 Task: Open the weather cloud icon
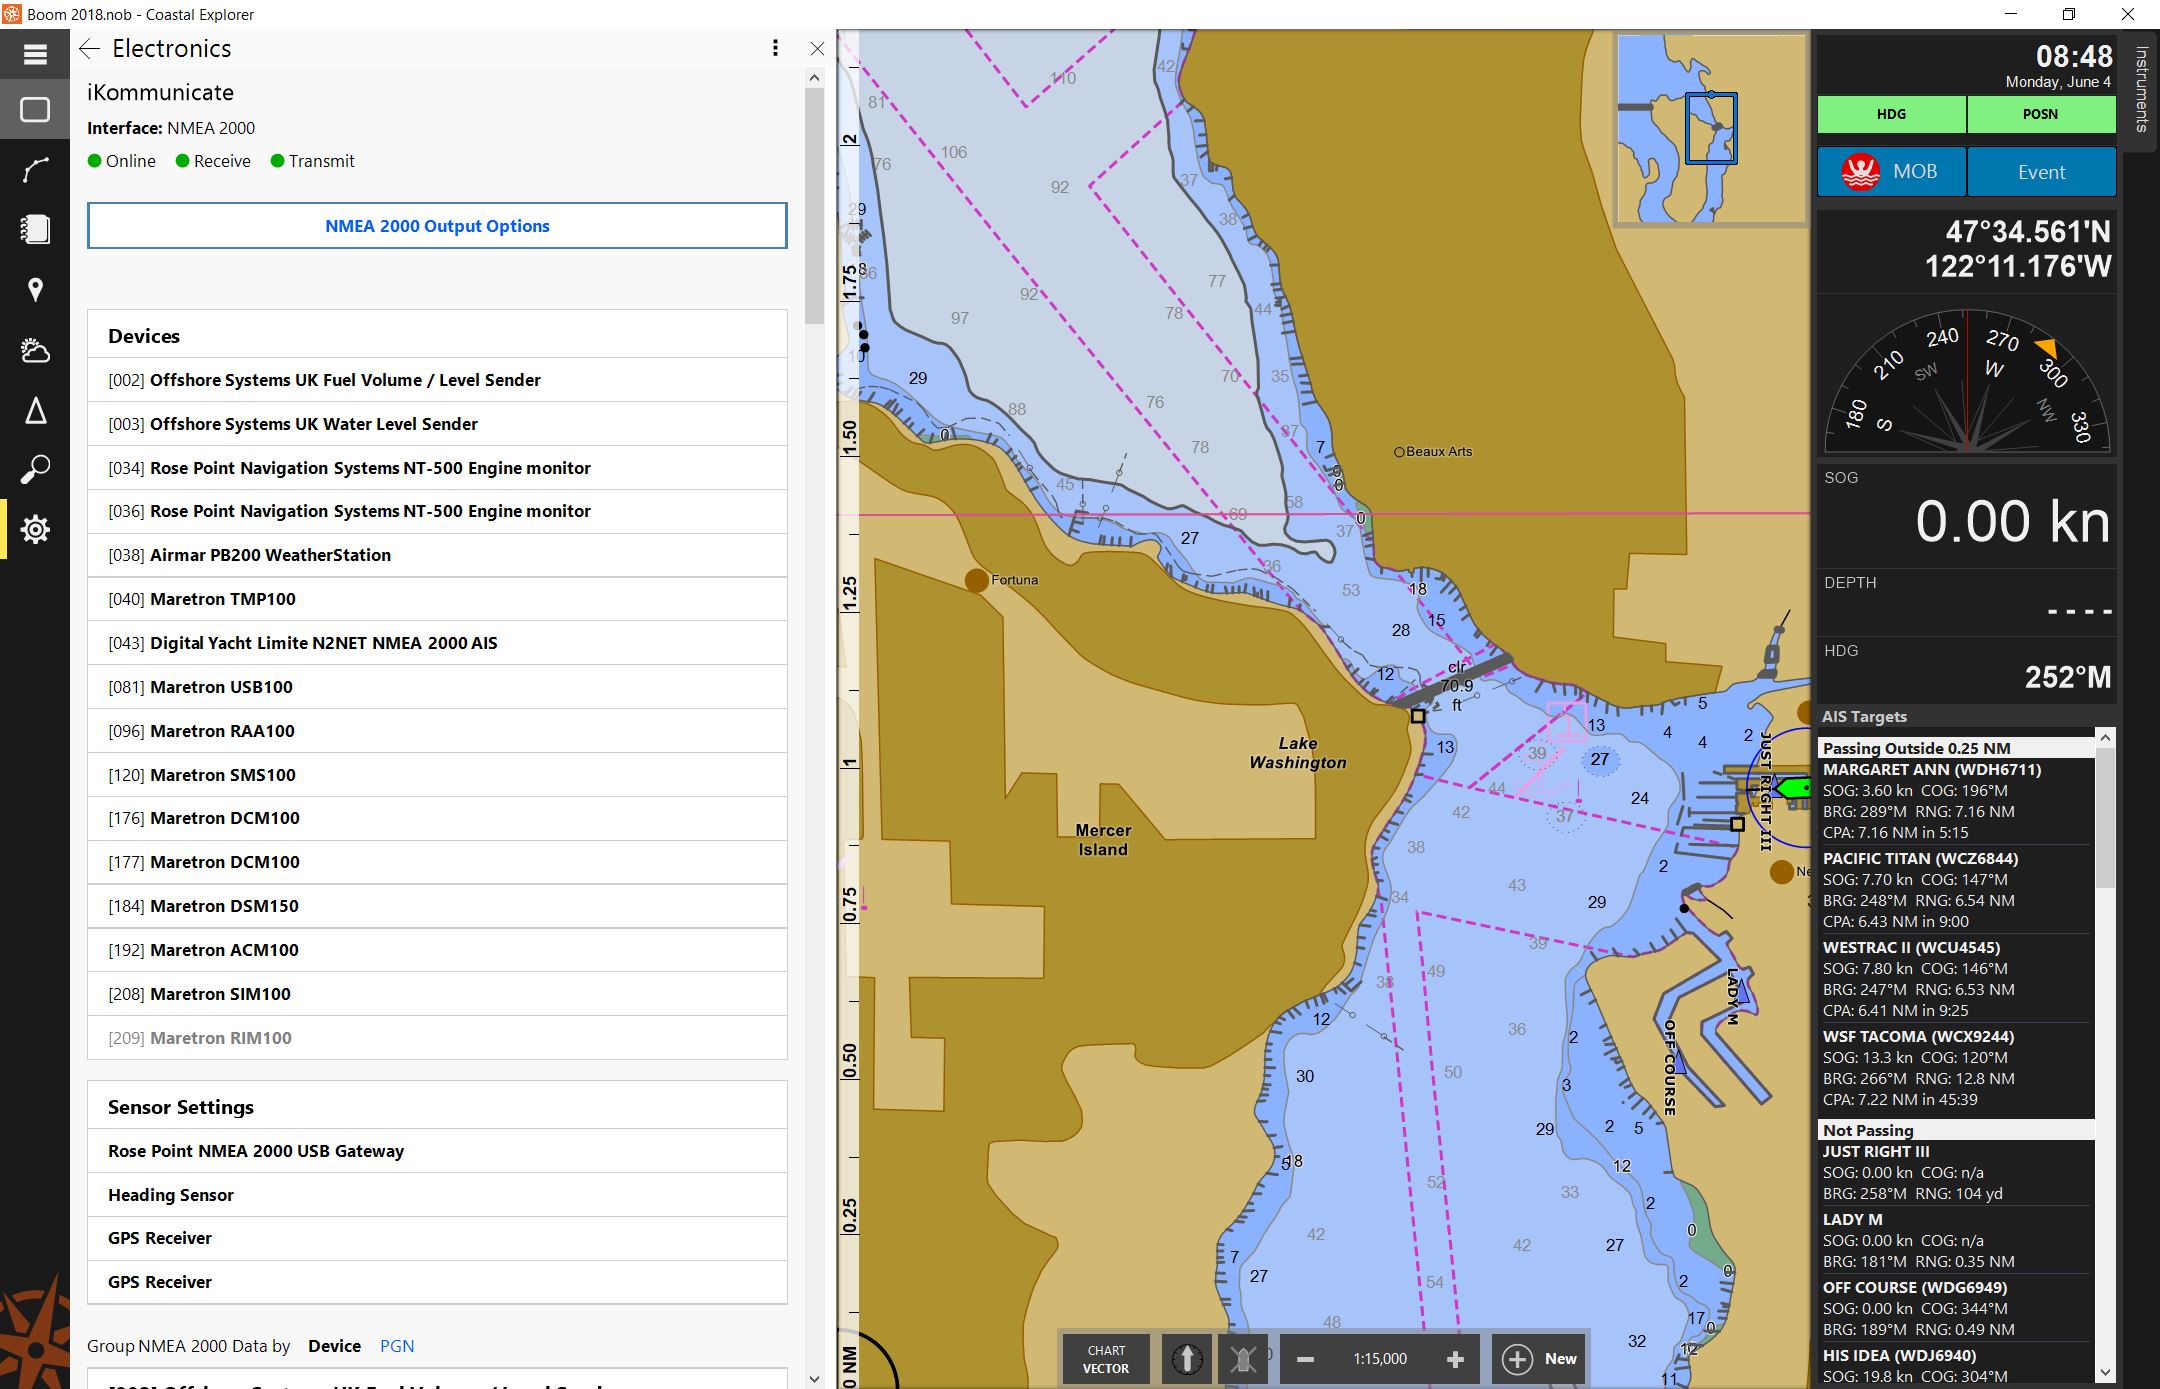(x=35, y=350)
